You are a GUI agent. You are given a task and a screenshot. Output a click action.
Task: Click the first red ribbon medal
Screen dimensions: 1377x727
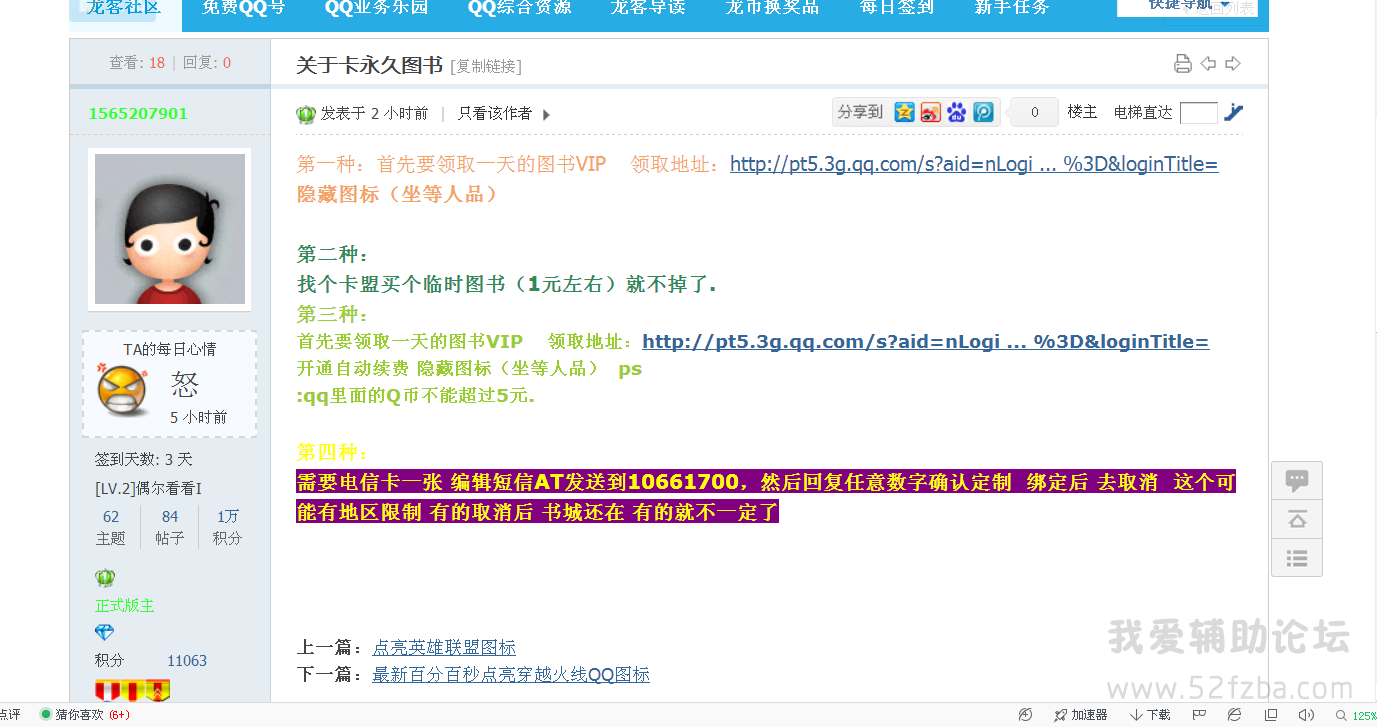point(108,690)
